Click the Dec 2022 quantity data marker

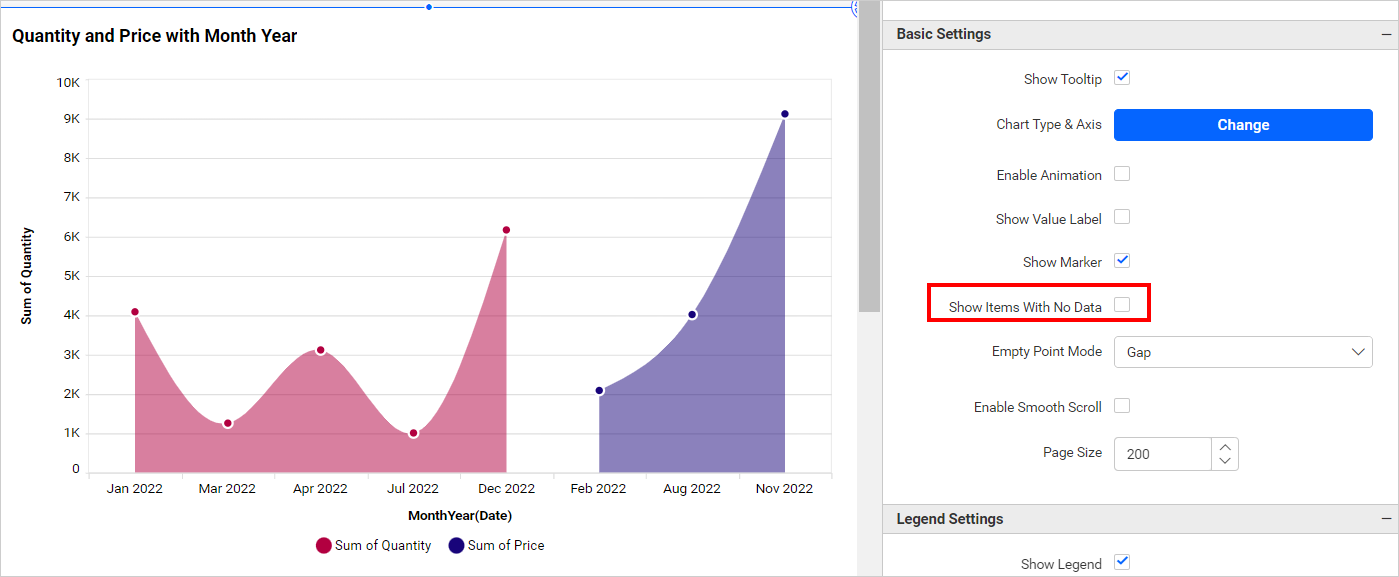click(506, 230)
